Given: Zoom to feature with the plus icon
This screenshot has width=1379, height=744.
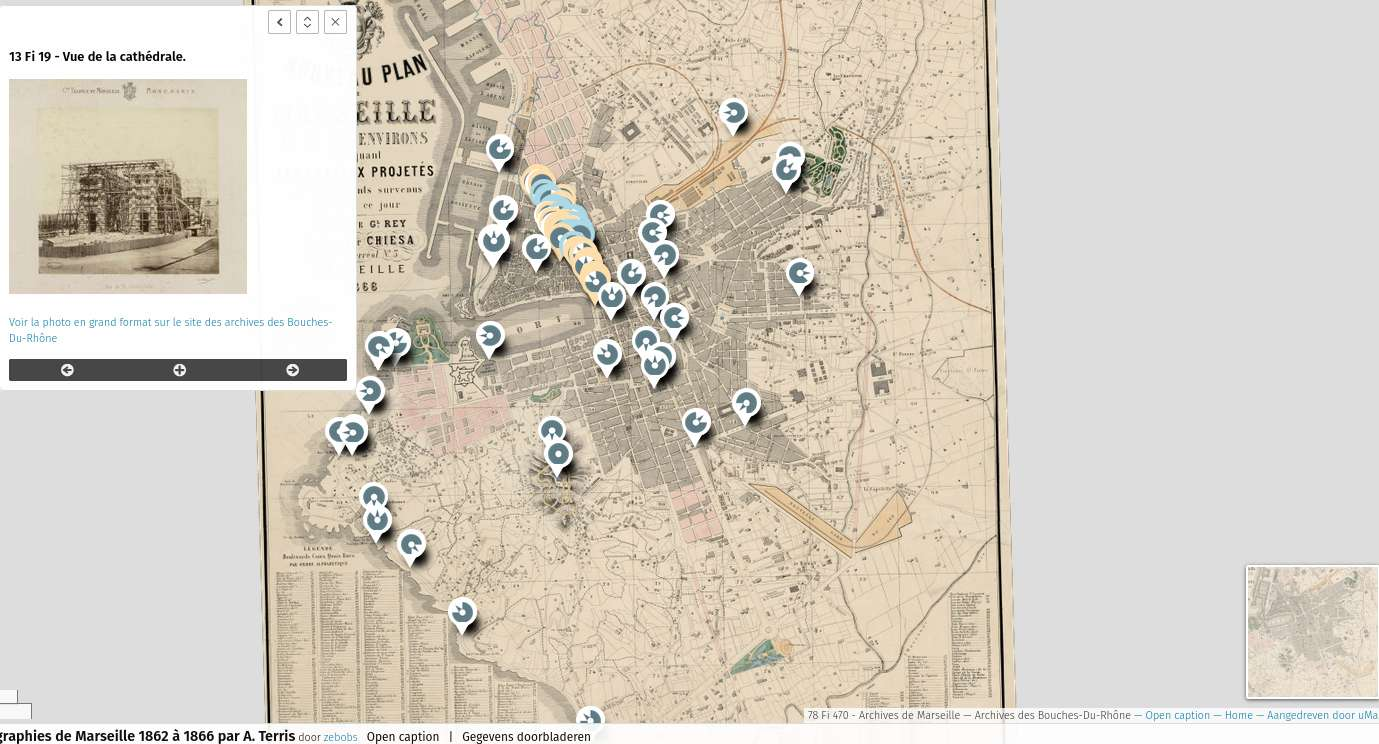Looking at the screenshot, I should pyautogui.click(x=179, y=370).
